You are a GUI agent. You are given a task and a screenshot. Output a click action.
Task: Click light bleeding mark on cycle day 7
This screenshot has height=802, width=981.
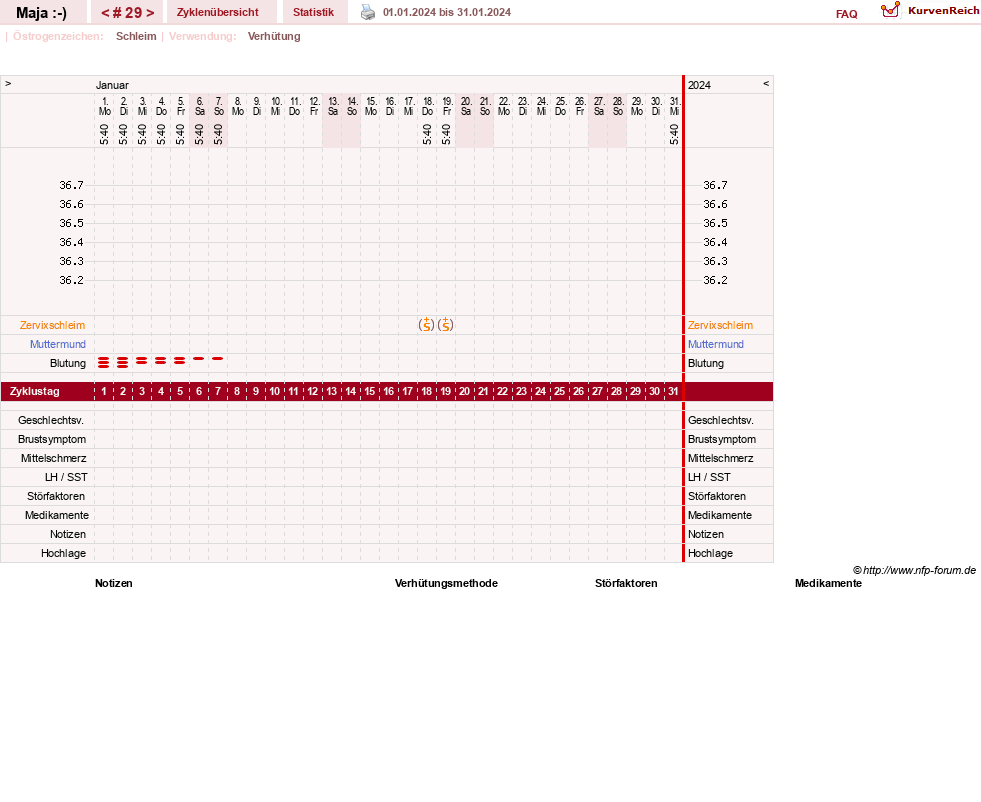click(218, 358)
